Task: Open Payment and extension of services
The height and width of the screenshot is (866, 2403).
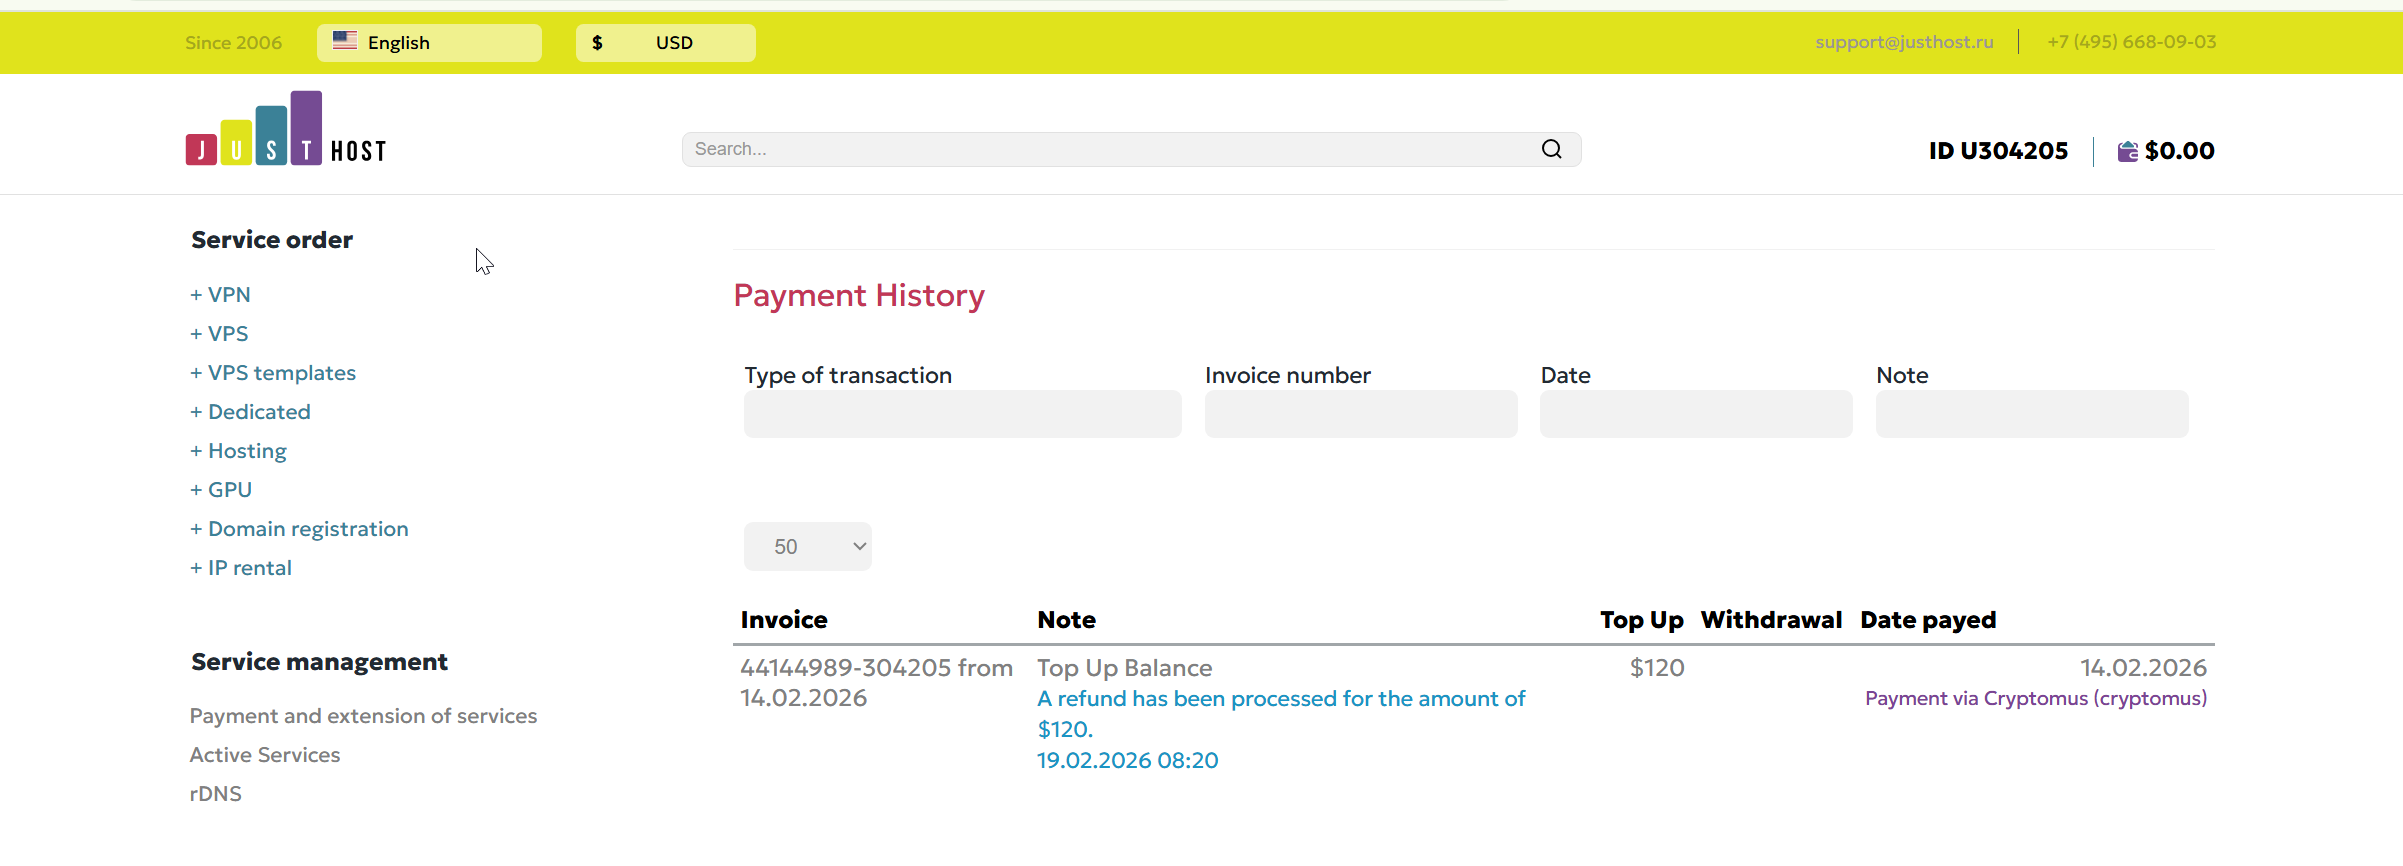Action: coord(363,716)
